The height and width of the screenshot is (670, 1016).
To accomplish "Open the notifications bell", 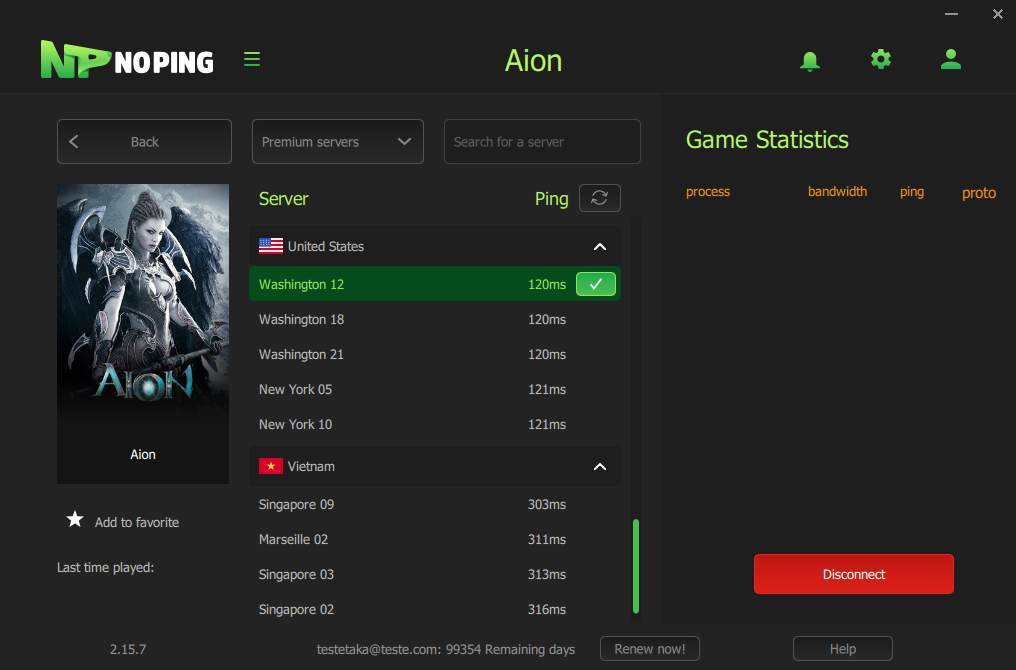I will pos(809,60).
